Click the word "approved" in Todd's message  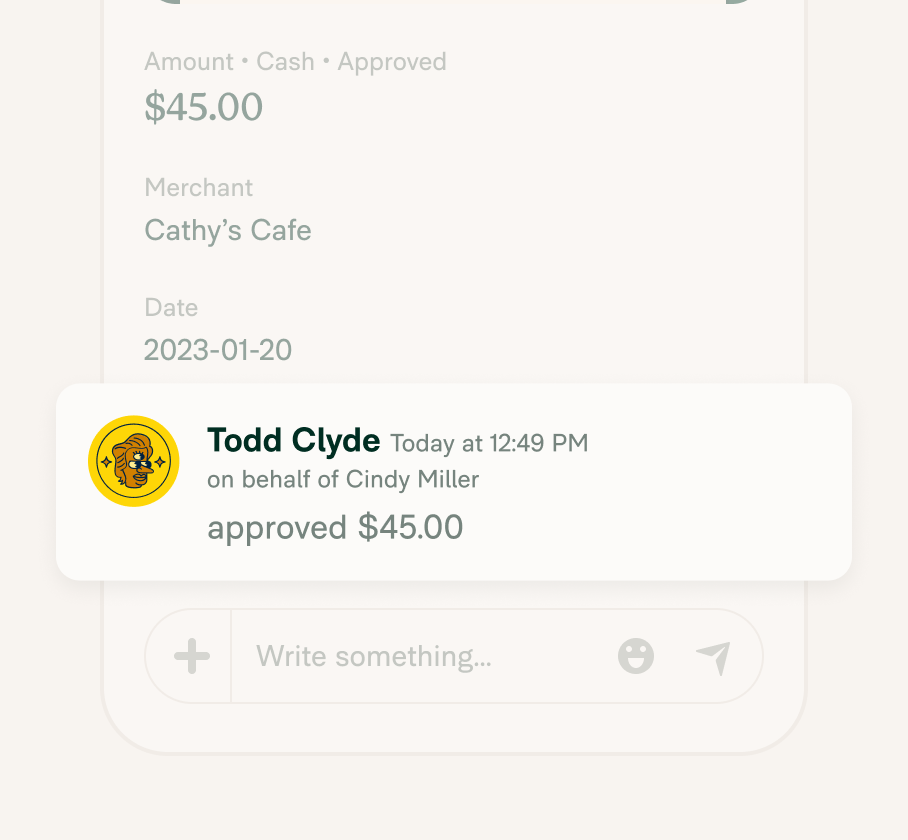[x=277, y=527]
